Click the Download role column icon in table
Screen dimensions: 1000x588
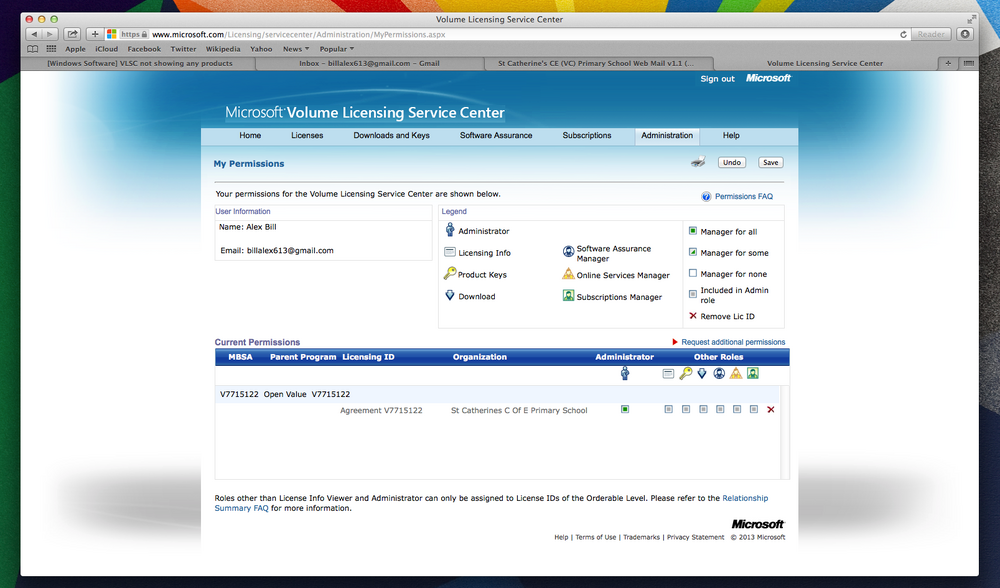(702, 373)
